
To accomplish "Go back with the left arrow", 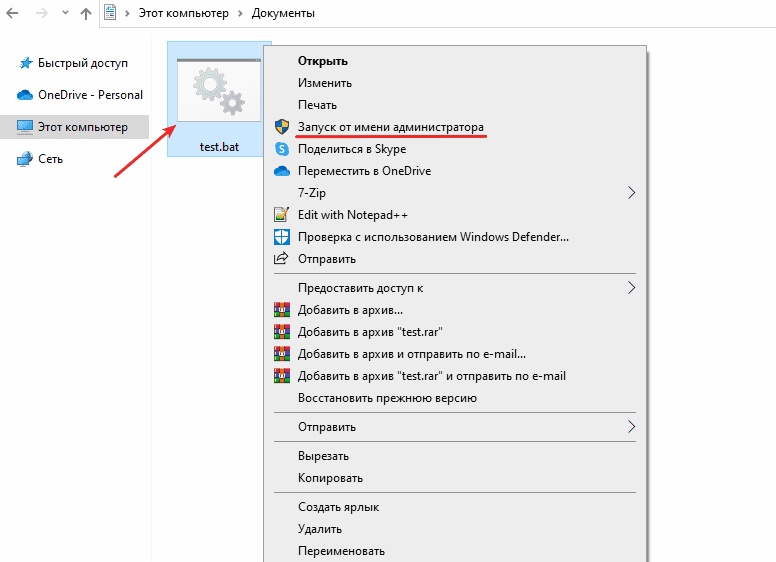I will 12,13.
